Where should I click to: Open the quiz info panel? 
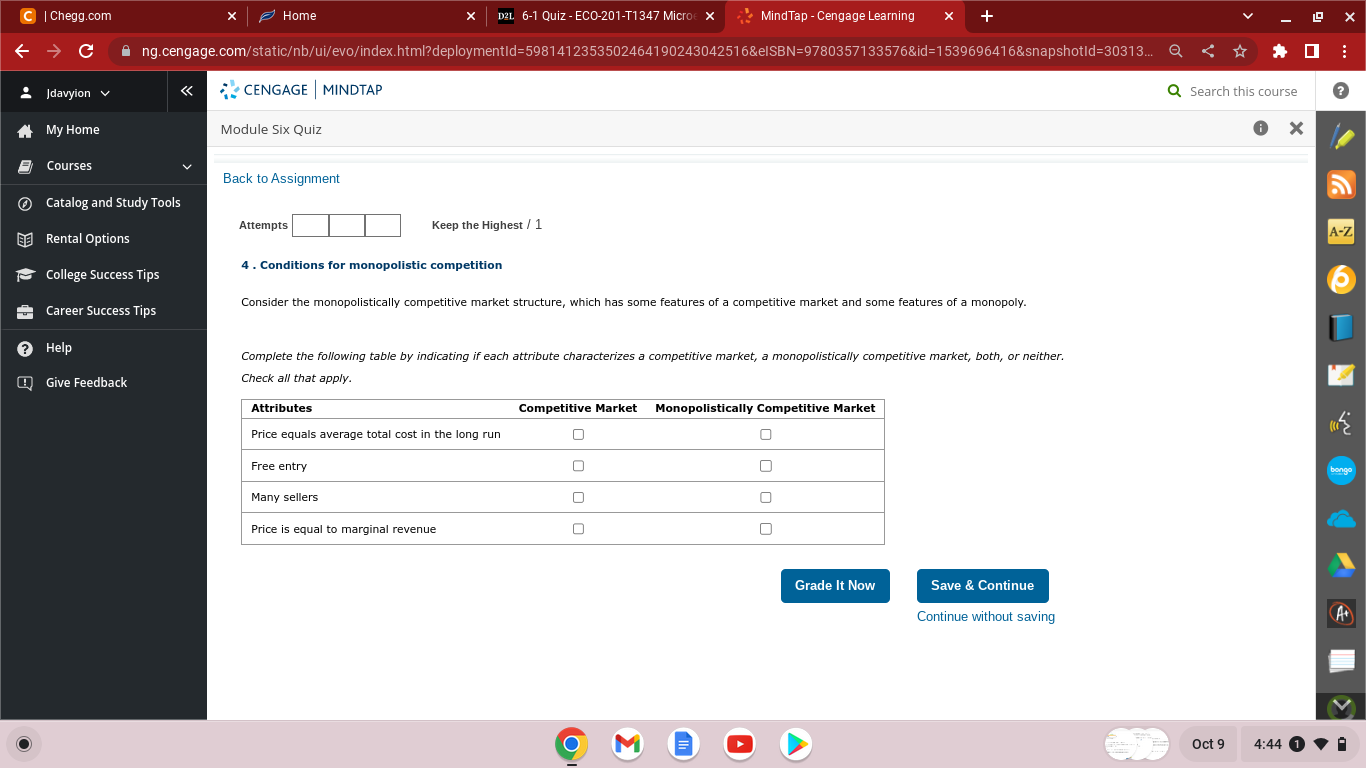tap(1261, 128)
